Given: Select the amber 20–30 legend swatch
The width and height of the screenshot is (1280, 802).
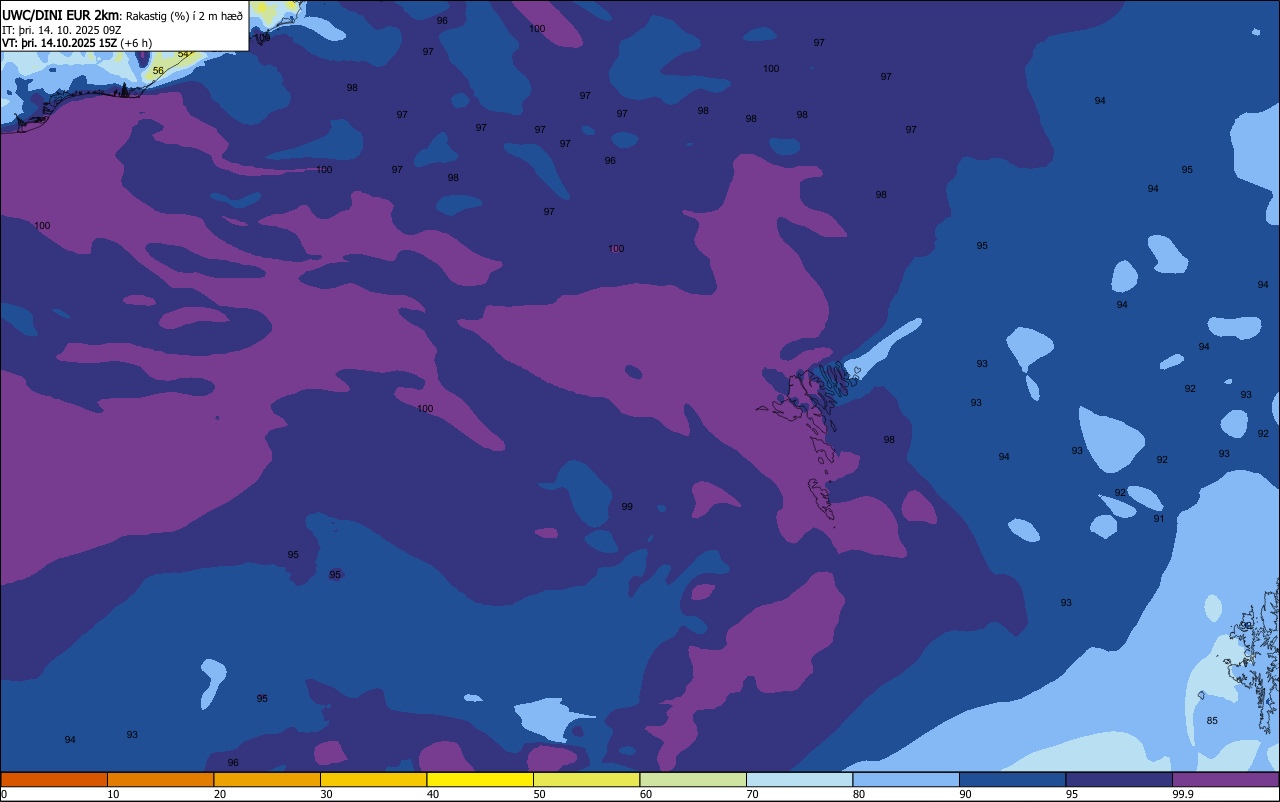Looking at the screenshot, I should click(x=267, y=779).
